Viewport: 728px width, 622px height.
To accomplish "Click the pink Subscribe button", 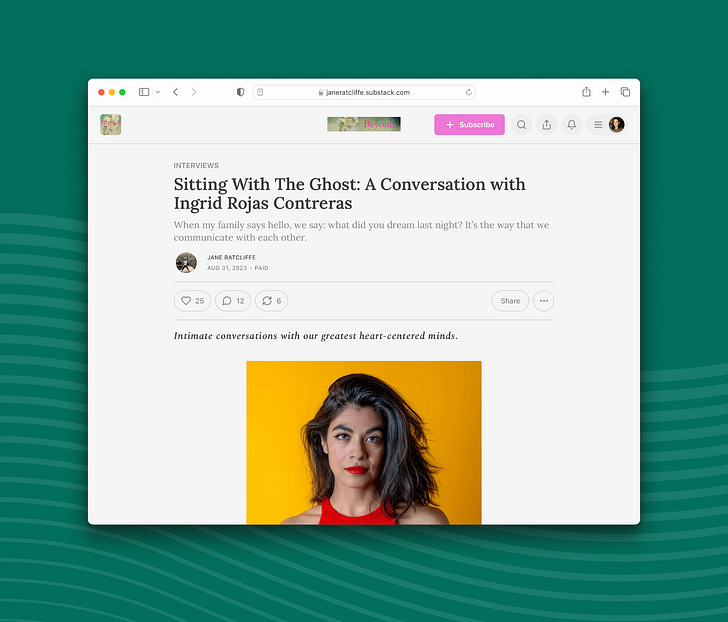I will pyautogui.click(x=469, y=124).
